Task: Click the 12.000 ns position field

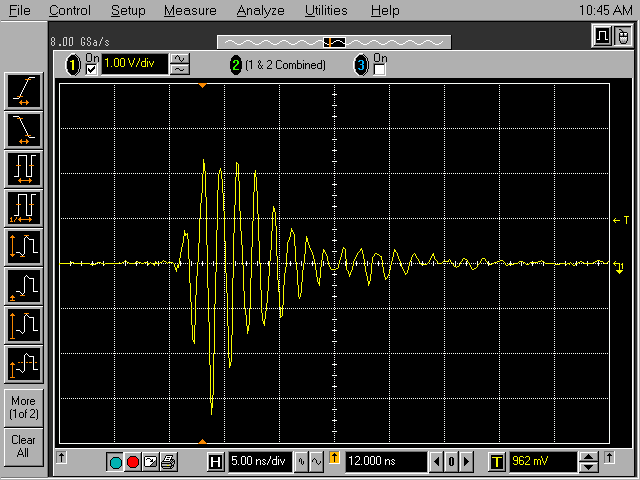Action: tap(386, 462)
